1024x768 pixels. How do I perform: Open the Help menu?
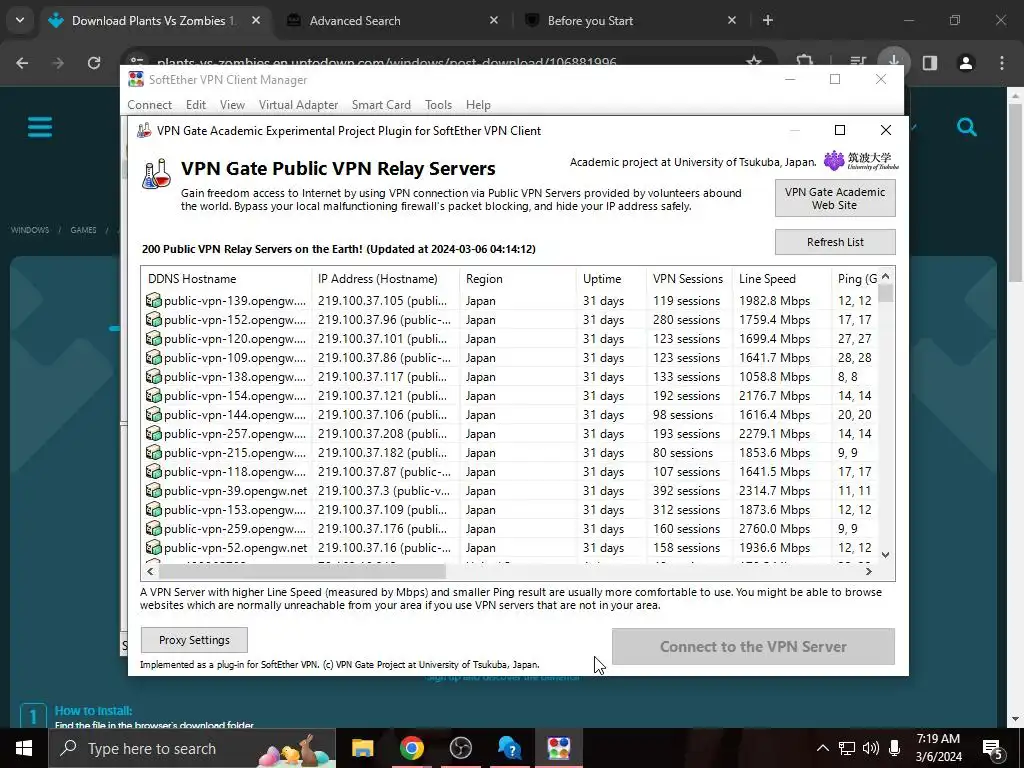[x=478, y=104]
